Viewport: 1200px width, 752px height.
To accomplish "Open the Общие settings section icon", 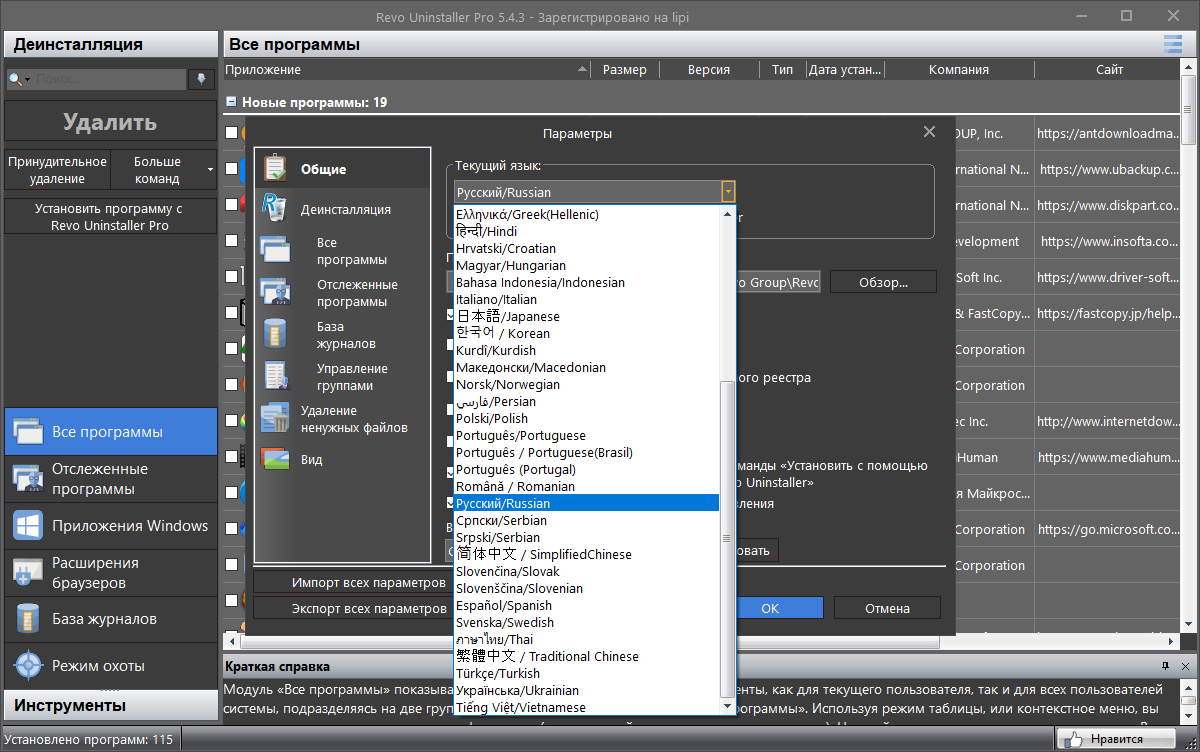I will click(x=275, y=169).
